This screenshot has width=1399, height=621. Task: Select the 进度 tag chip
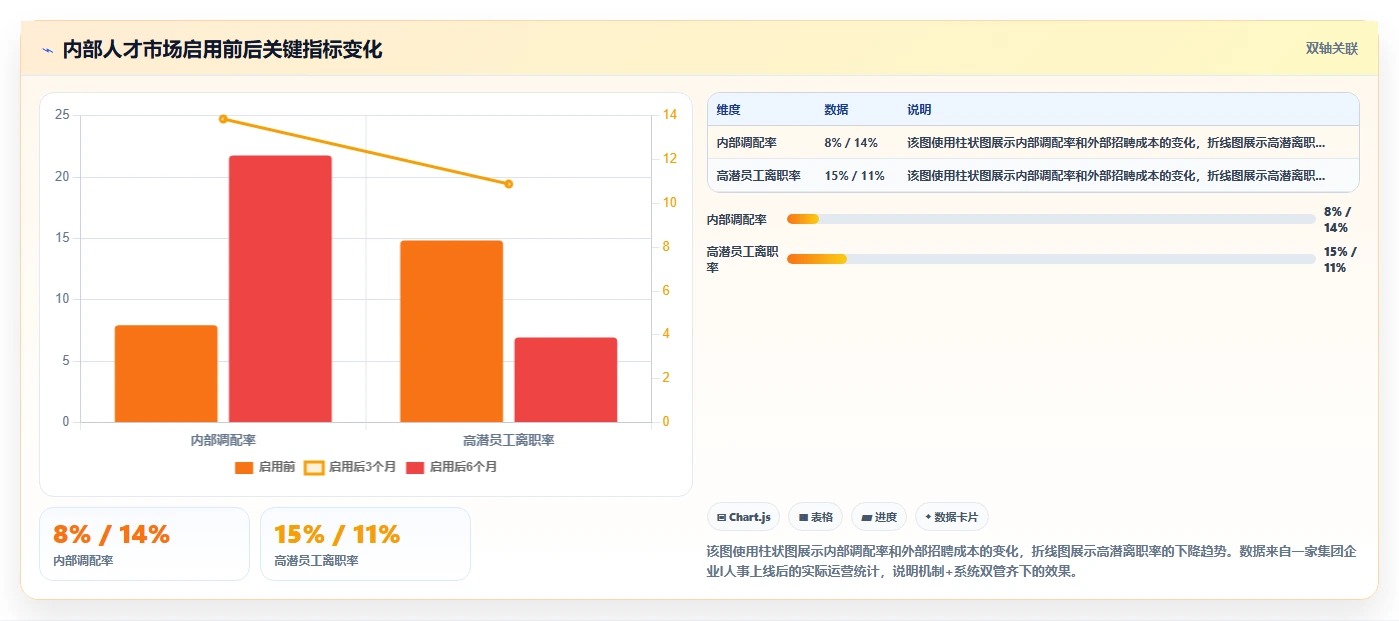coord(879,517)
